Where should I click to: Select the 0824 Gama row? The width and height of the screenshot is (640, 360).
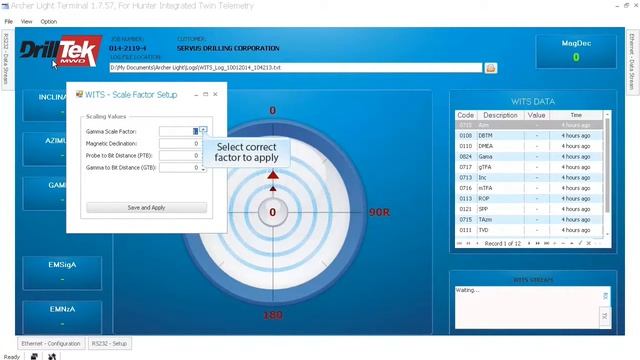[x=529, y=156]
